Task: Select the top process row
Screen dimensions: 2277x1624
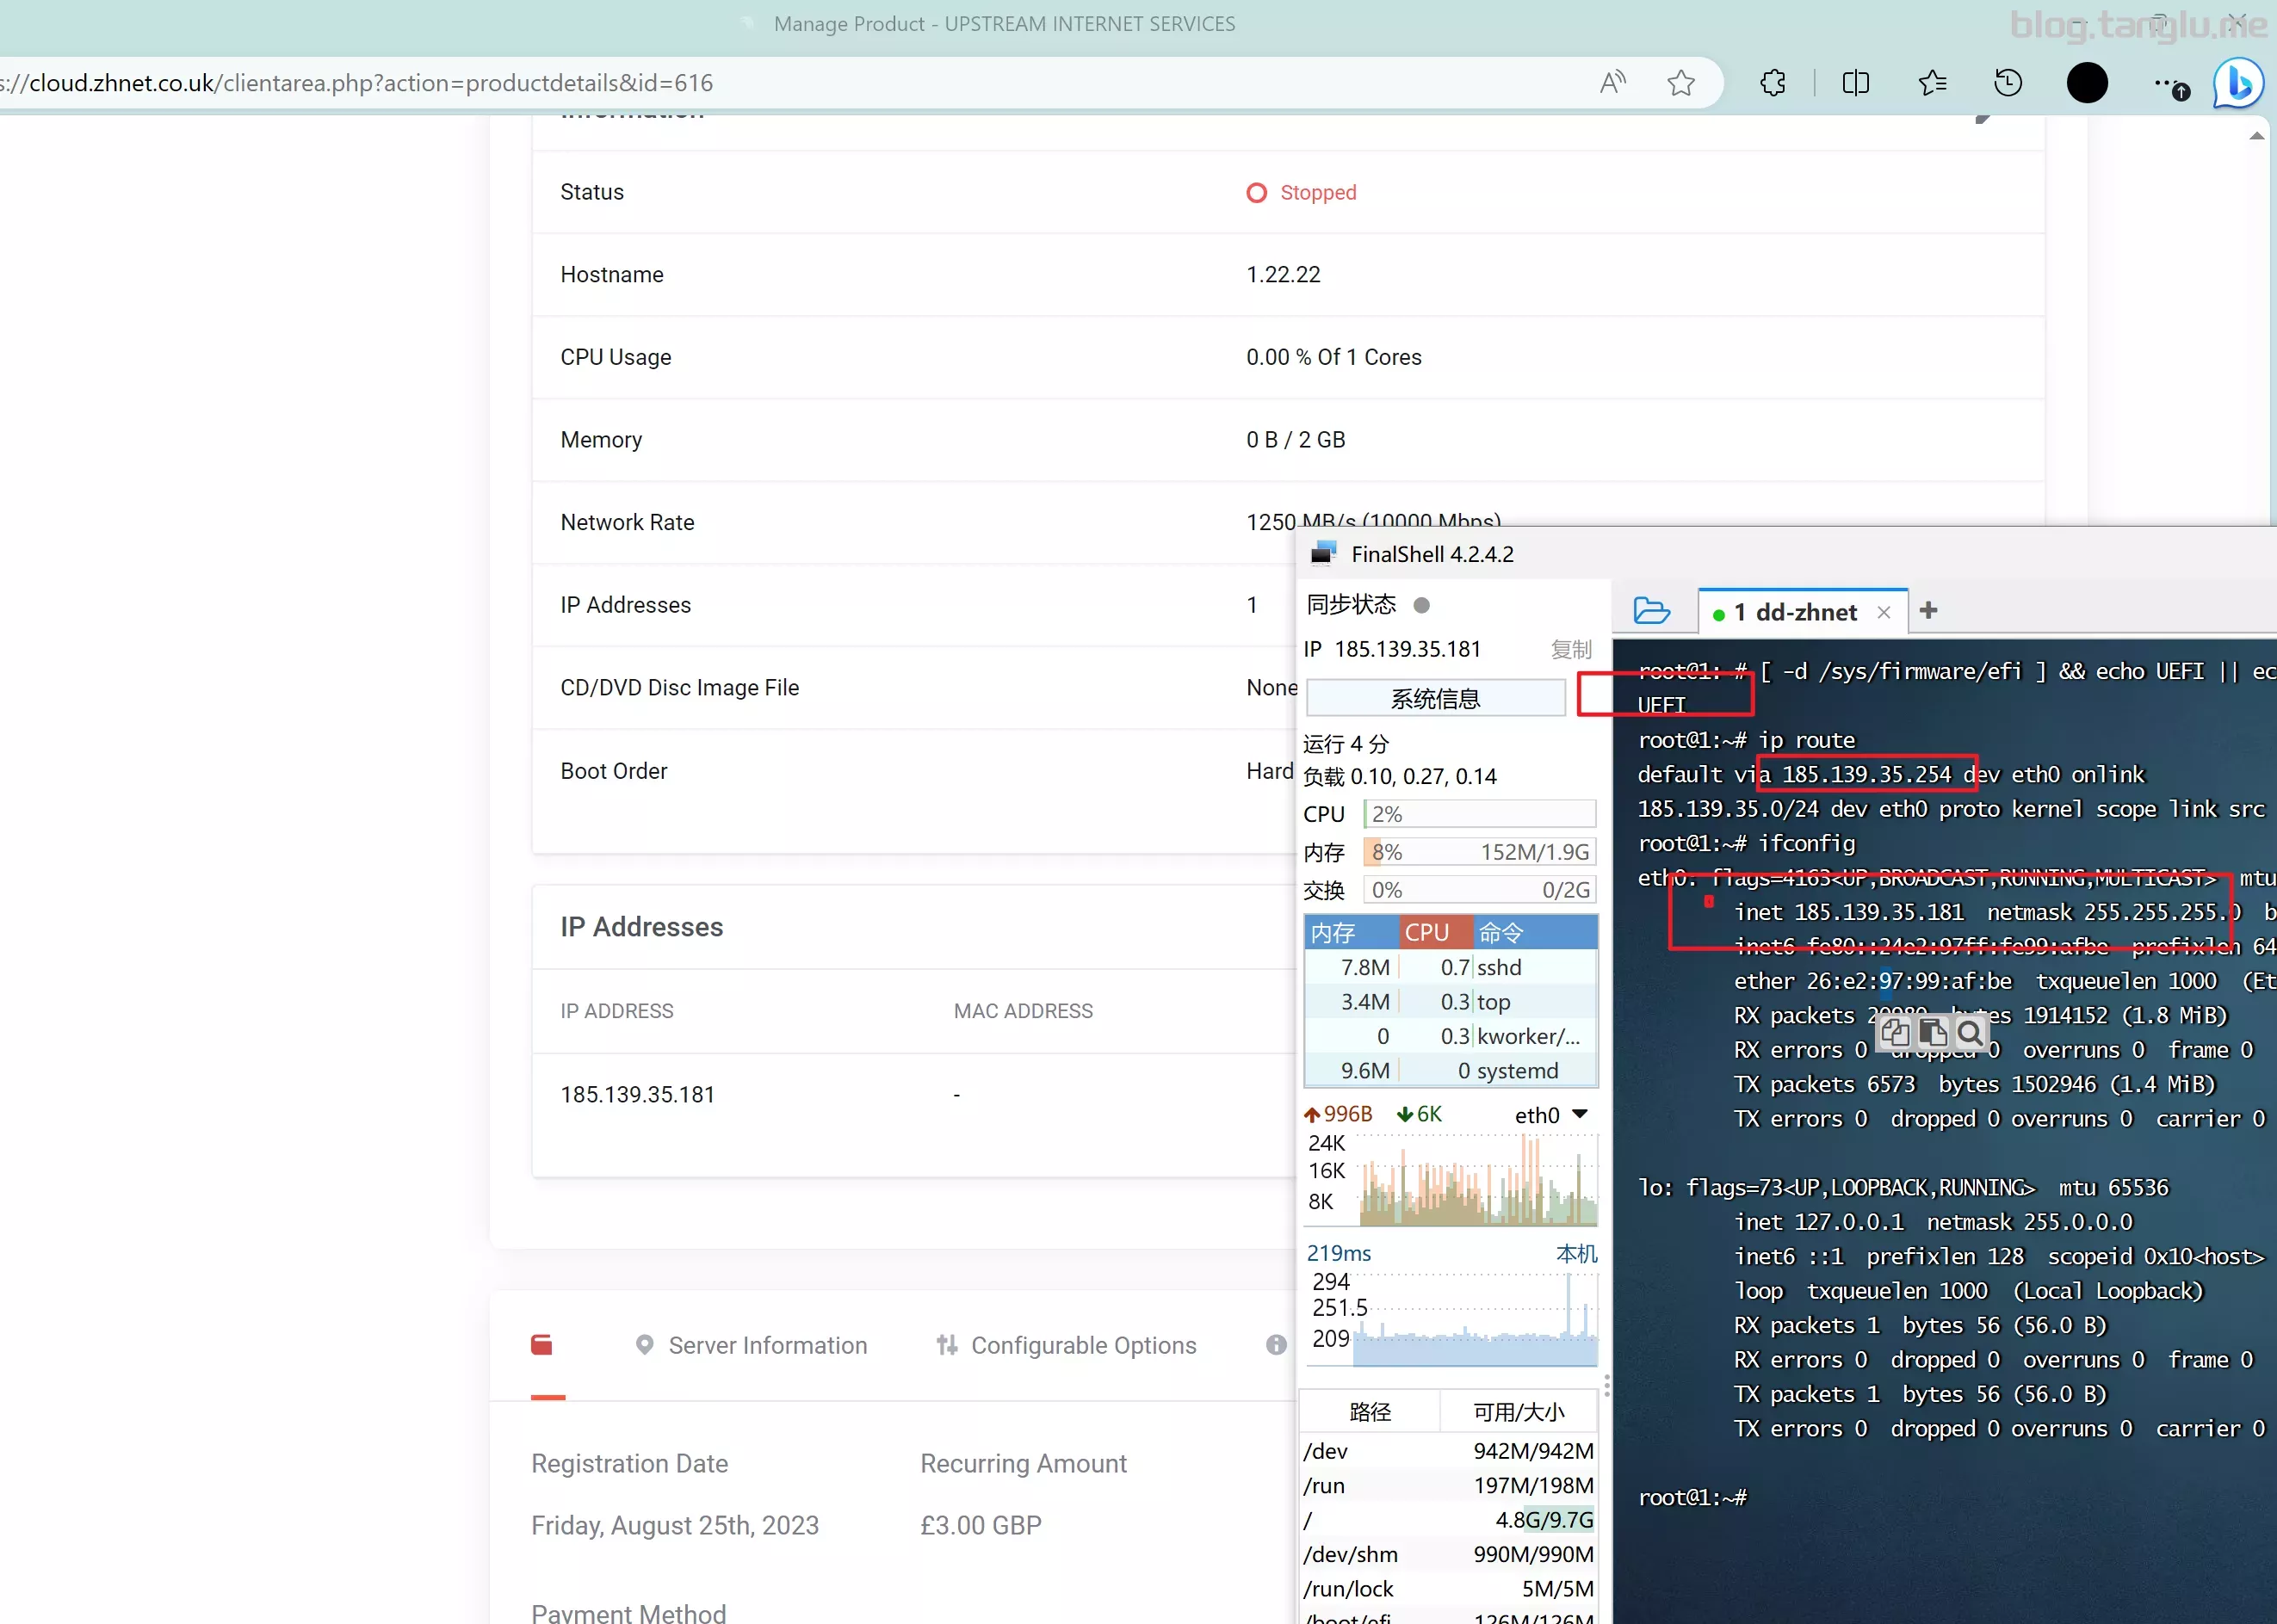Action: (1451, 1001)
